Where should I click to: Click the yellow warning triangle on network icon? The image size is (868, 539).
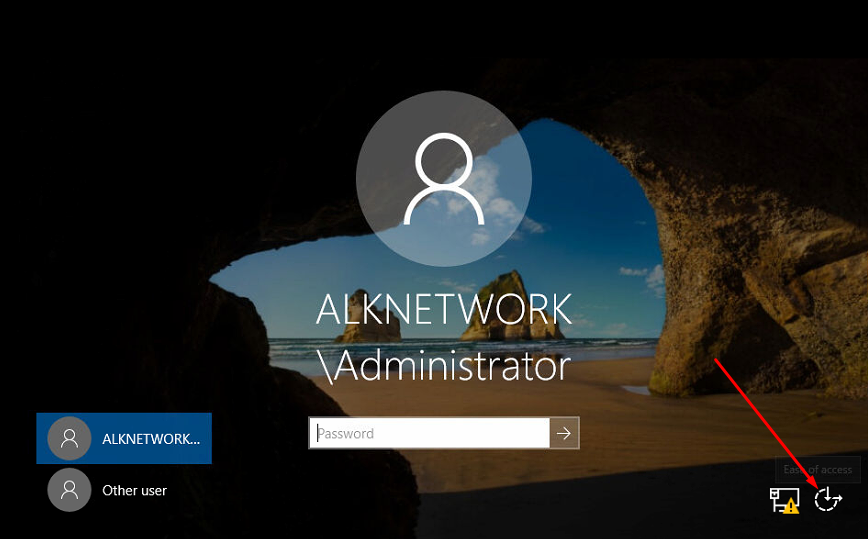[791, 506]
